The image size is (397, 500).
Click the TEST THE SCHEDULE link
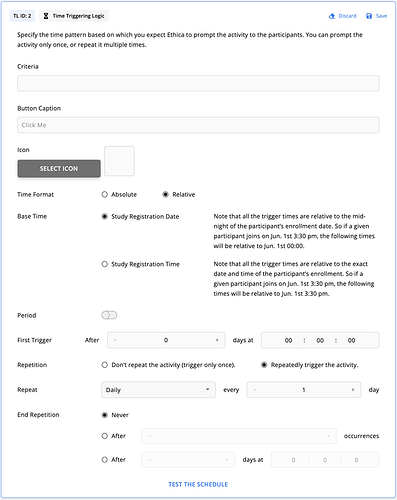tap(198, 484)
